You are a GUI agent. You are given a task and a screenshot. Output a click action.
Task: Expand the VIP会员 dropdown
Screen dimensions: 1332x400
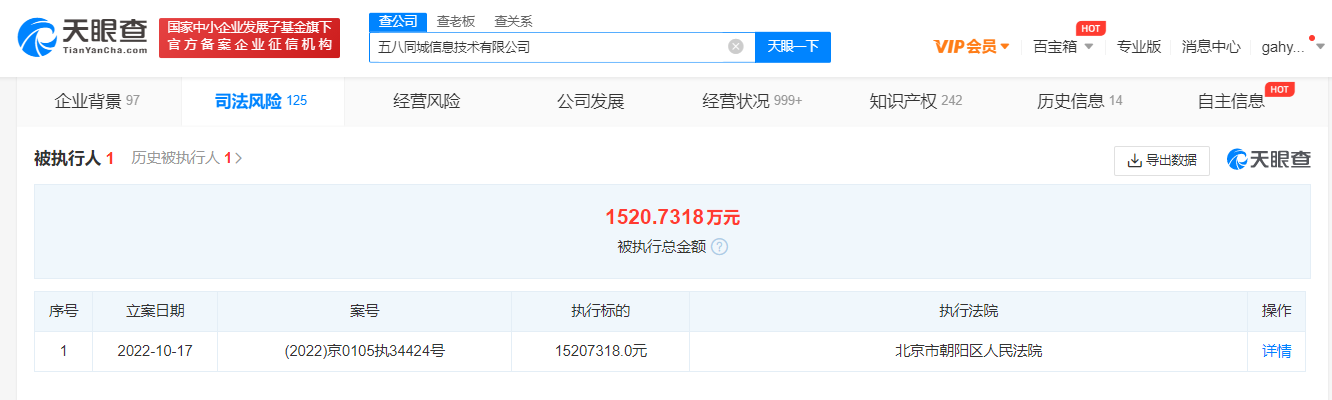pyautogui.click(x=971, y=46)
